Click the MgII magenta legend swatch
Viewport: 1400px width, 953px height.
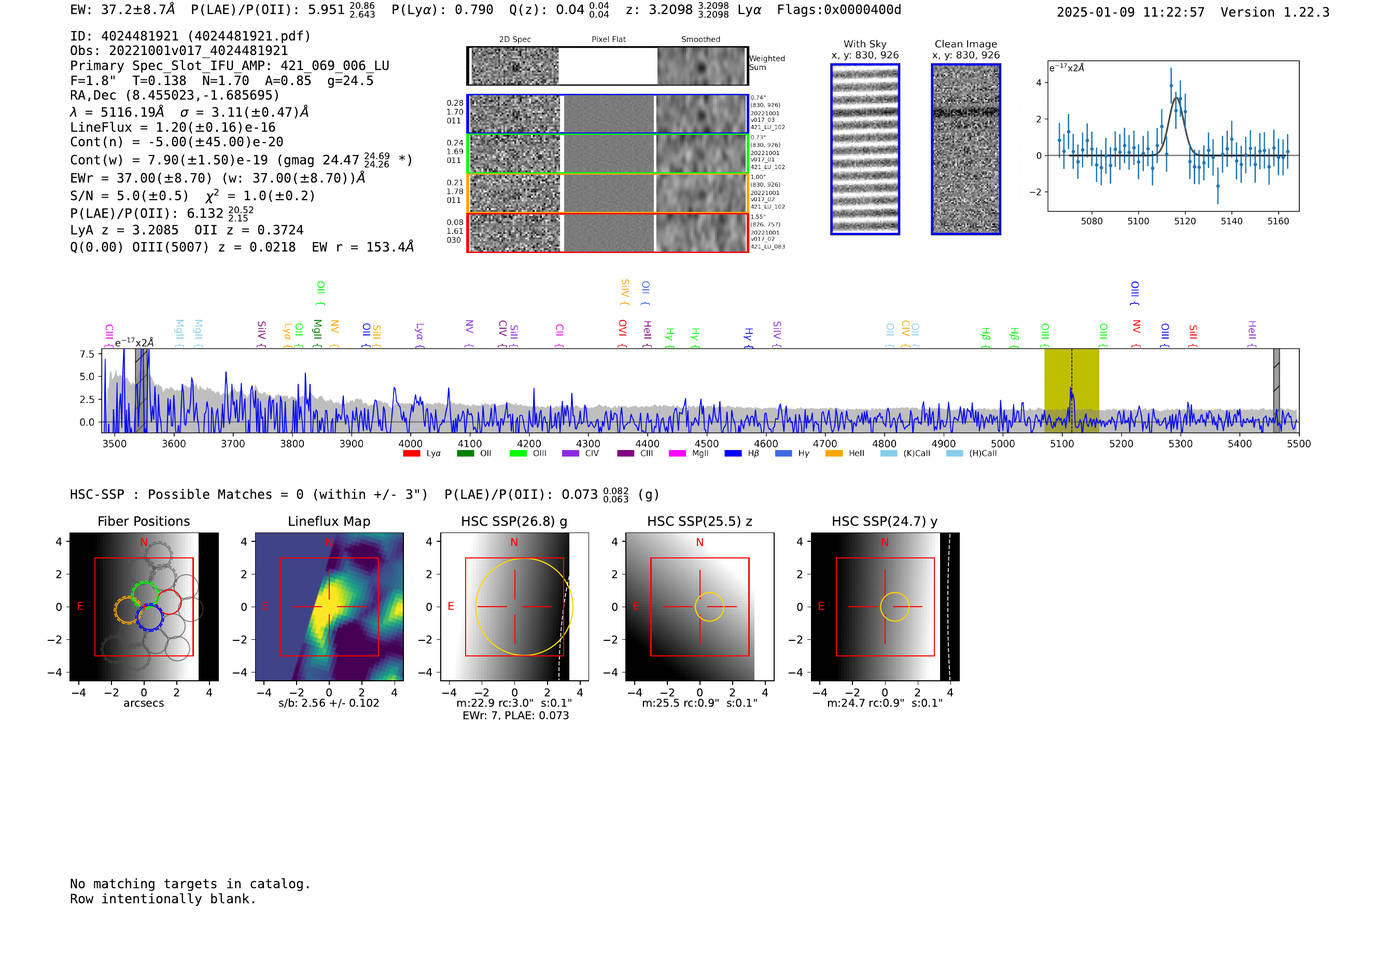point(677,453)
